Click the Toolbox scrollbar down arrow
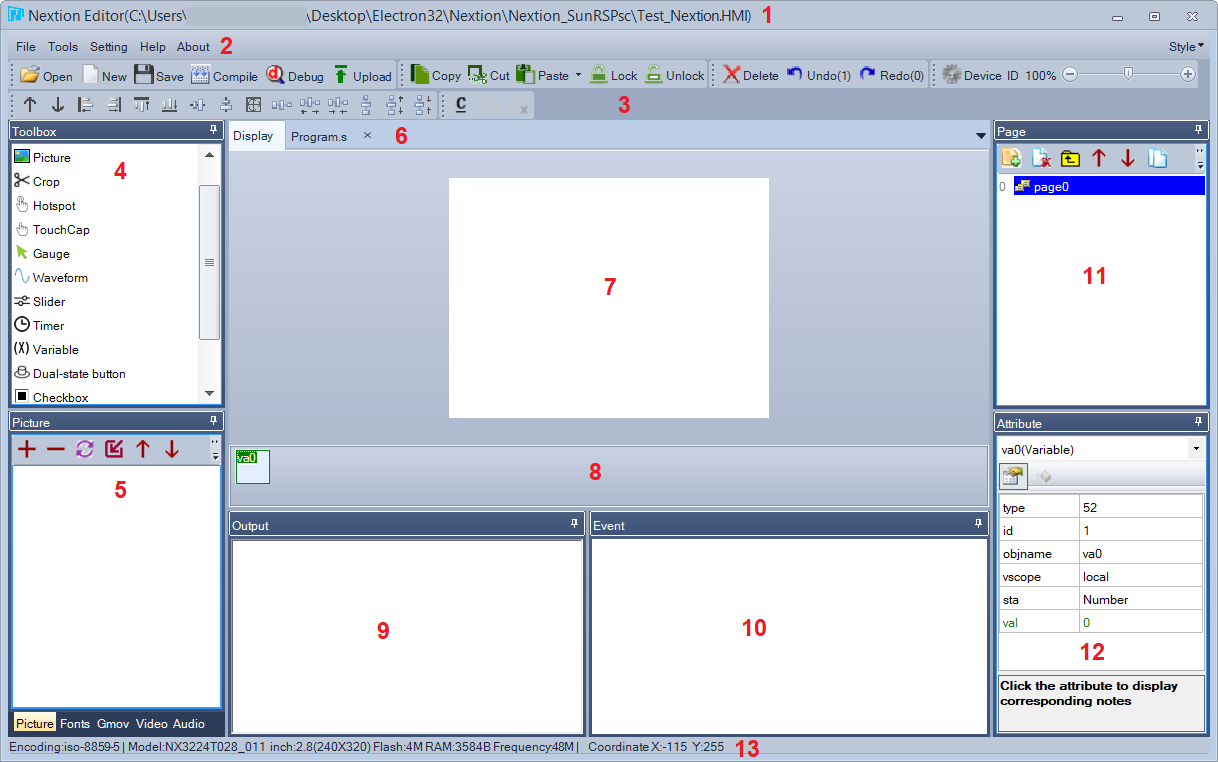The width and height of the screenshot is (1218, 762). [x=209, y=394]
